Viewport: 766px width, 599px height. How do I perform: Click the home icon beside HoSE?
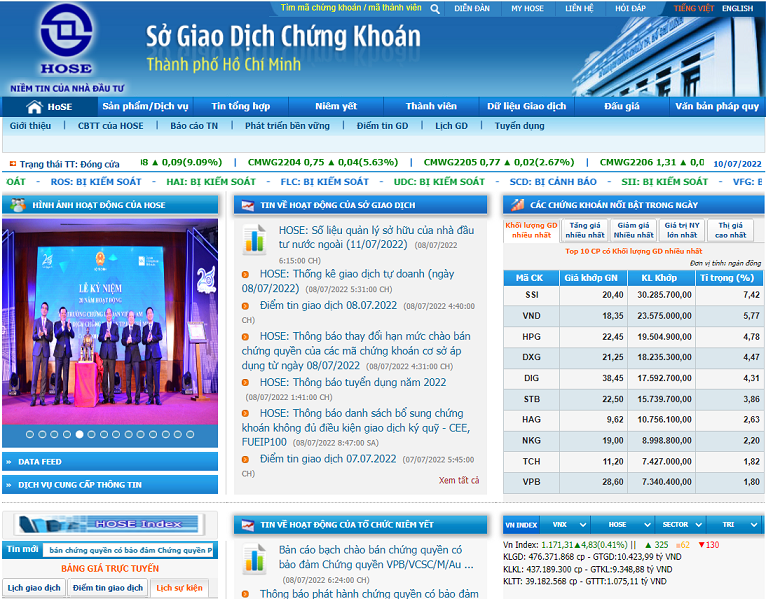tap(34, 107)
